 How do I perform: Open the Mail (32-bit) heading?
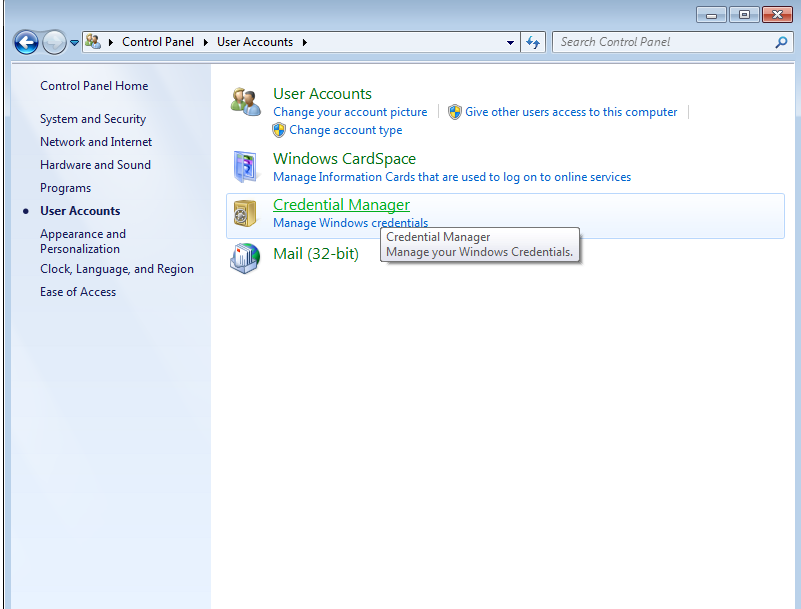coord(316,254)
